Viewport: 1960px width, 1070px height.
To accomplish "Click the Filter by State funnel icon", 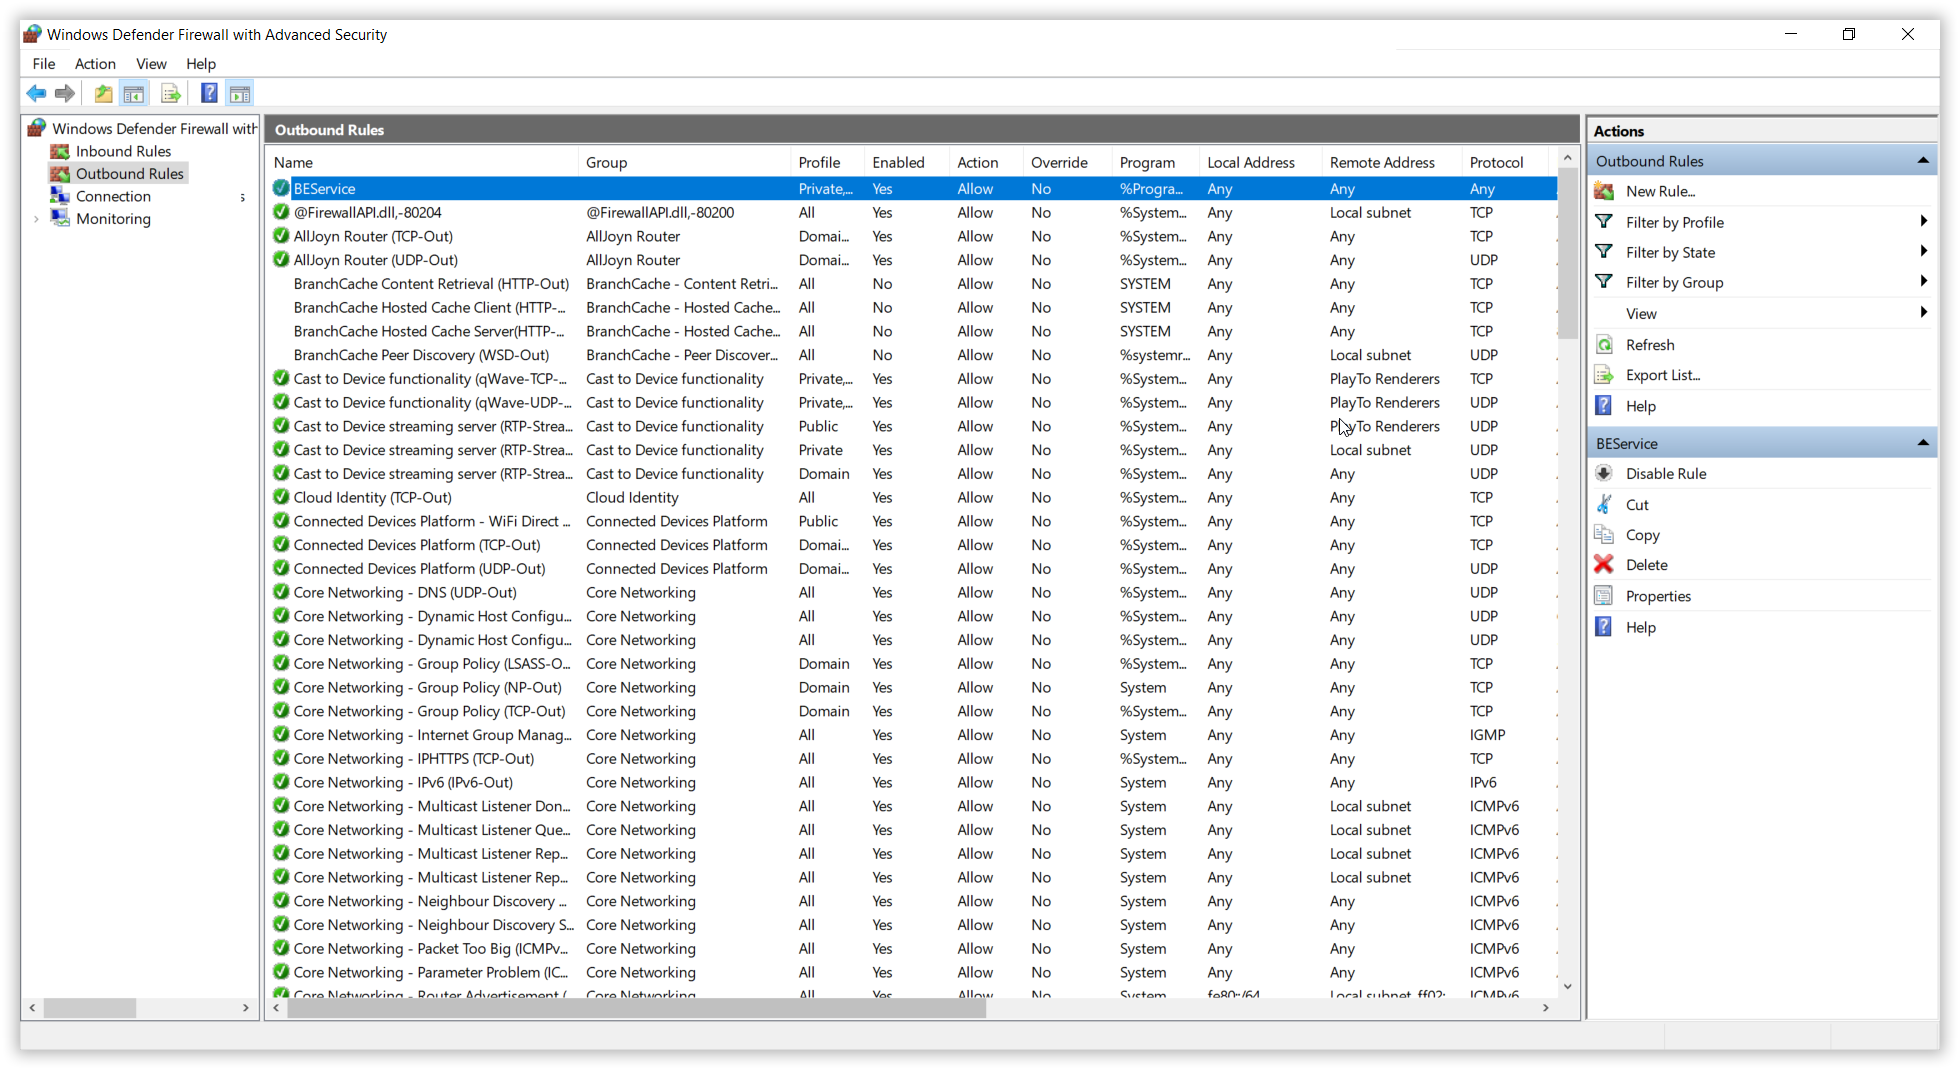I will (1604, 252).
